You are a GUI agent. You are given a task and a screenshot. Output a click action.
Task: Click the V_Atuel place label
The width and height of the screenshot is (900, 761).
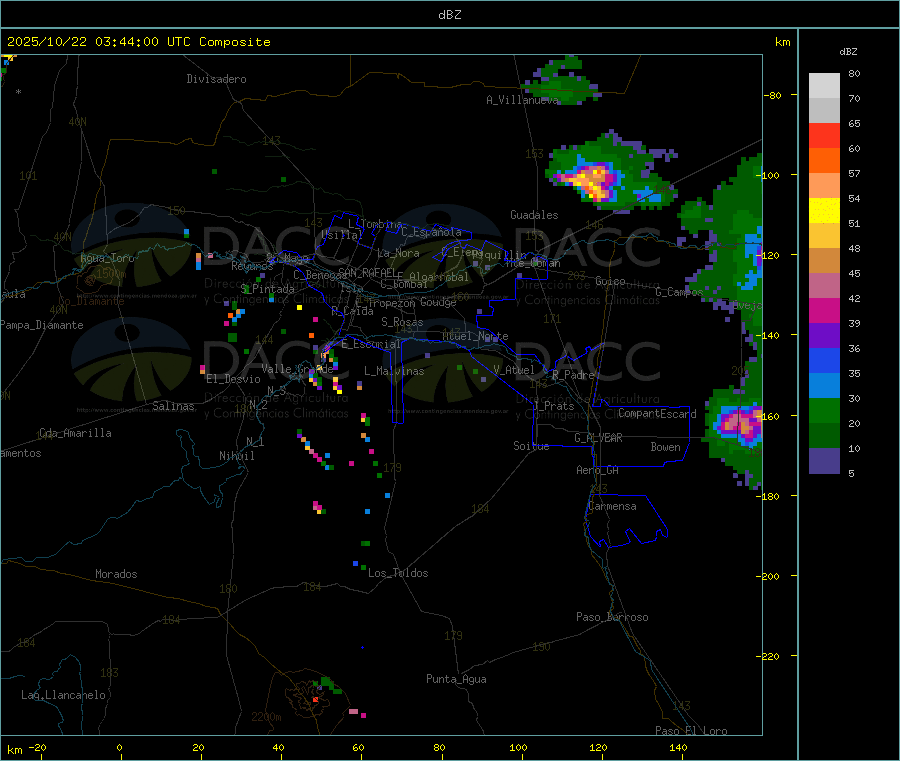[514, 370]
